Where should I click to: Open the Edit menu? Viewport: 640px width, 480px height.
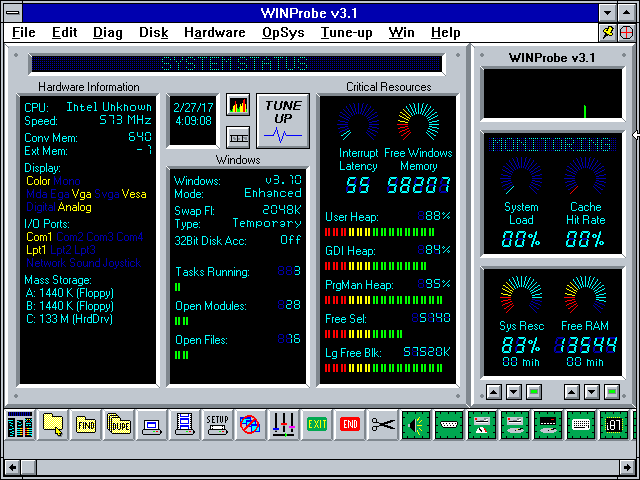pos(64,33)
